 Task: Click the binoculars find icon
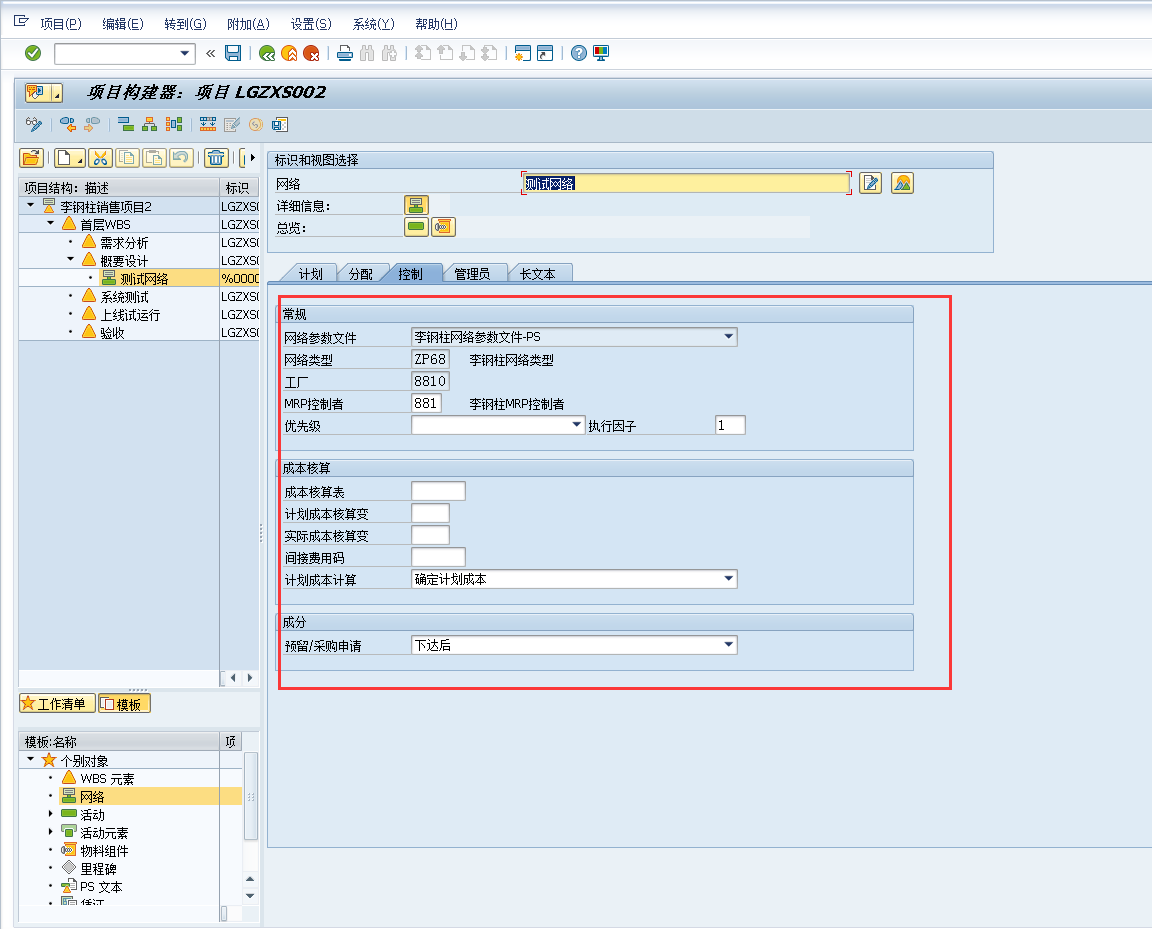click(367, 53)
